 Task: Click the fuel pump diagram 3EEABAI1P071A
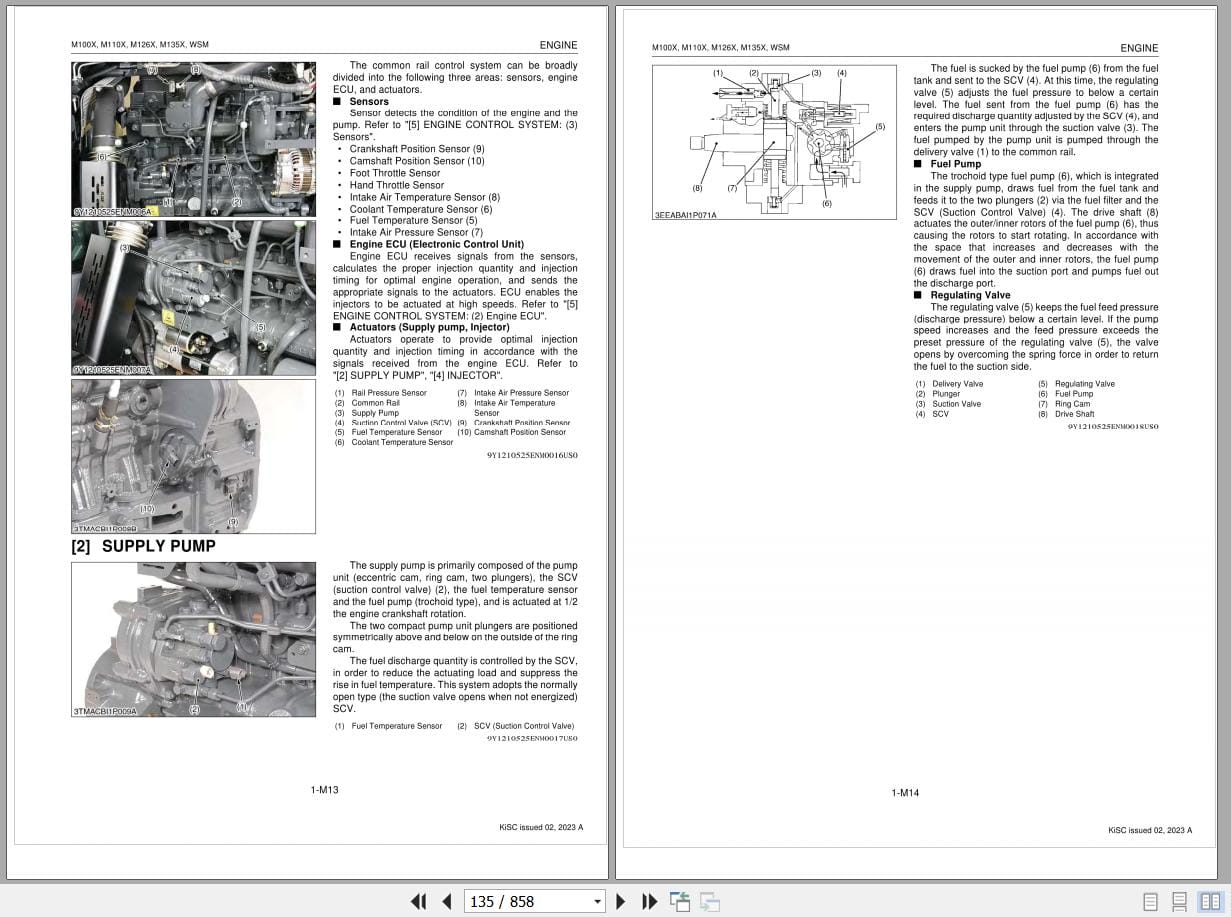tap(774, 140)
